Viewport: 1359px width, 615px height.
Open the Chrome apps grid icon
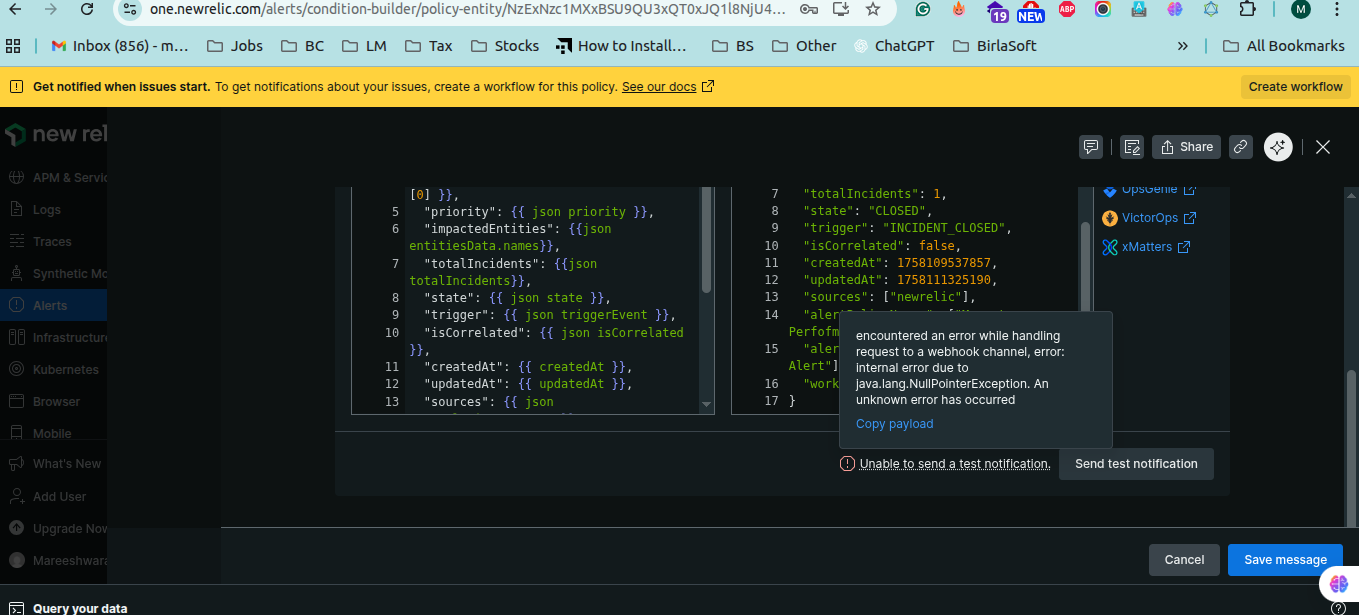[x=13, y=46]
